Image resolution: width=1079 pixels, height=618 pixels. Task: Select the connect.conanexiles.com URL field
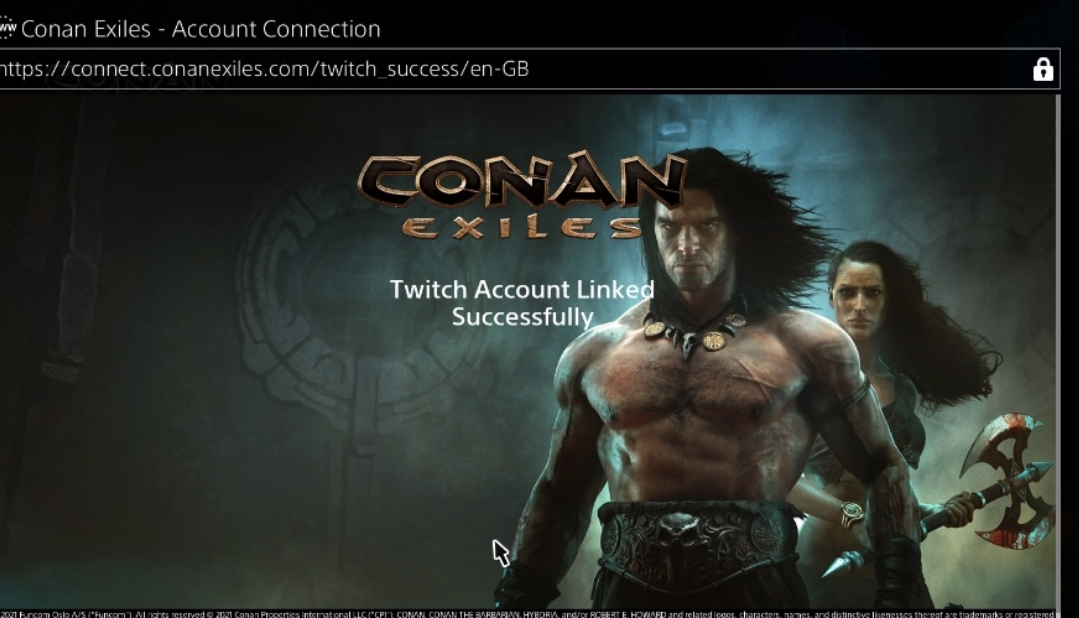coord(529,69)
